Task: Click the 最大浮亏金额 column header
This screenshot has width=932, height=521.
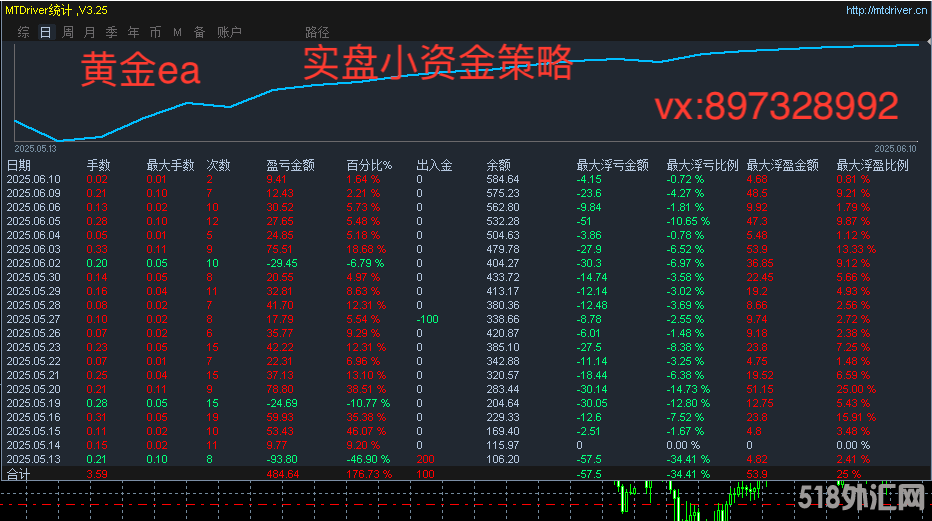Action: [612, 165]
